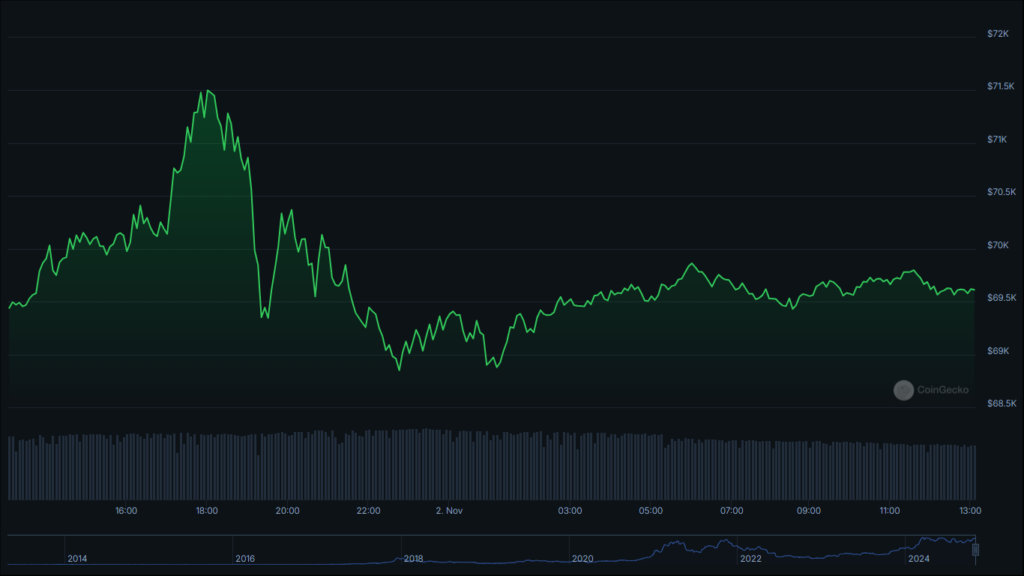This screenshot has width=1024, height=576.
Task: Select 2016 in the range navigator
Action: click(x=245, y=559)
